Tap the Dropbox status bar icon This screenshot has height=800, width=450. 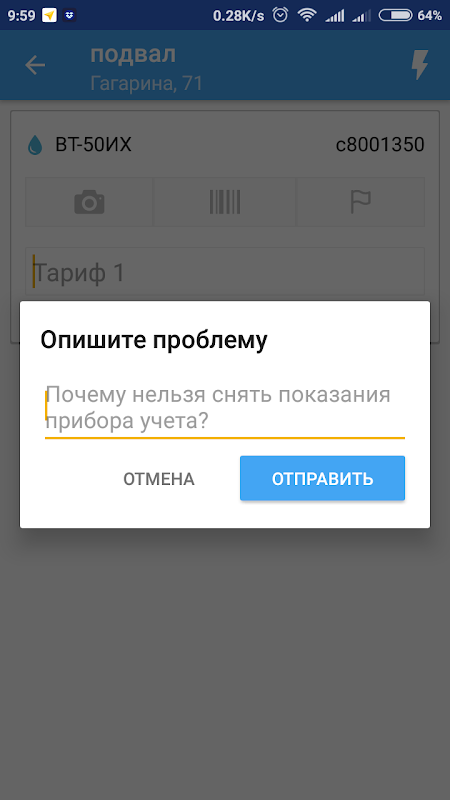click(70, 15)
